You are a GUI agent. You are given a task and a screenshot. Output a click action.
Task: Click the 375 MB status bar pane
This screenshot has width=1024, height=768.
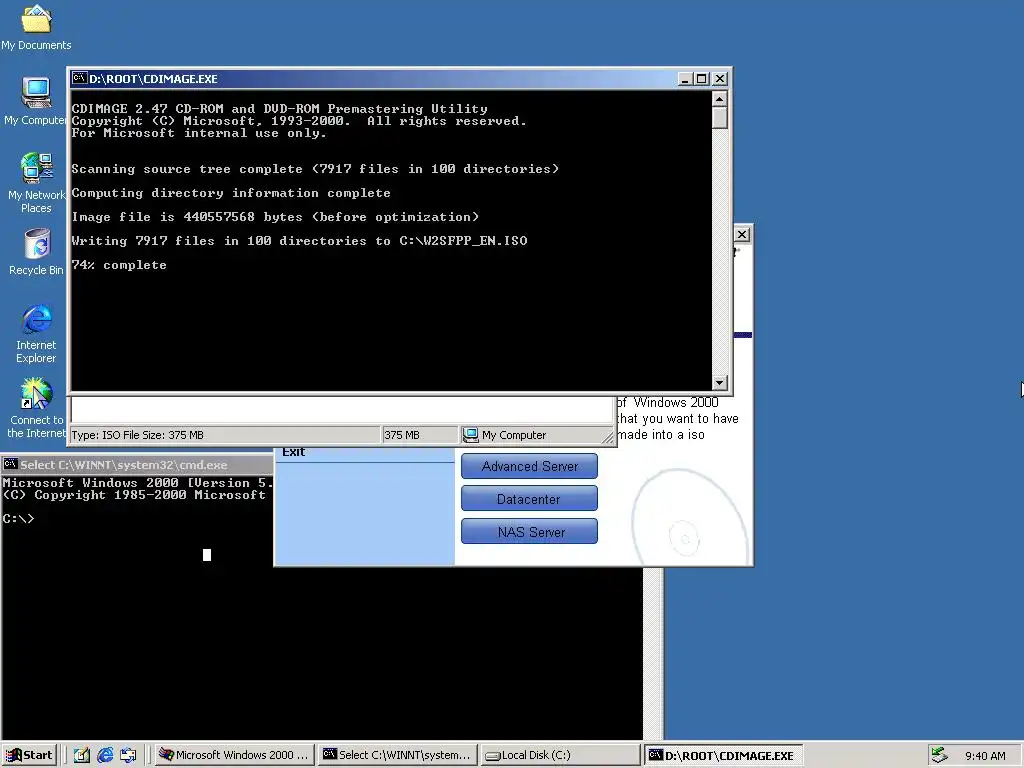(419, 435)
